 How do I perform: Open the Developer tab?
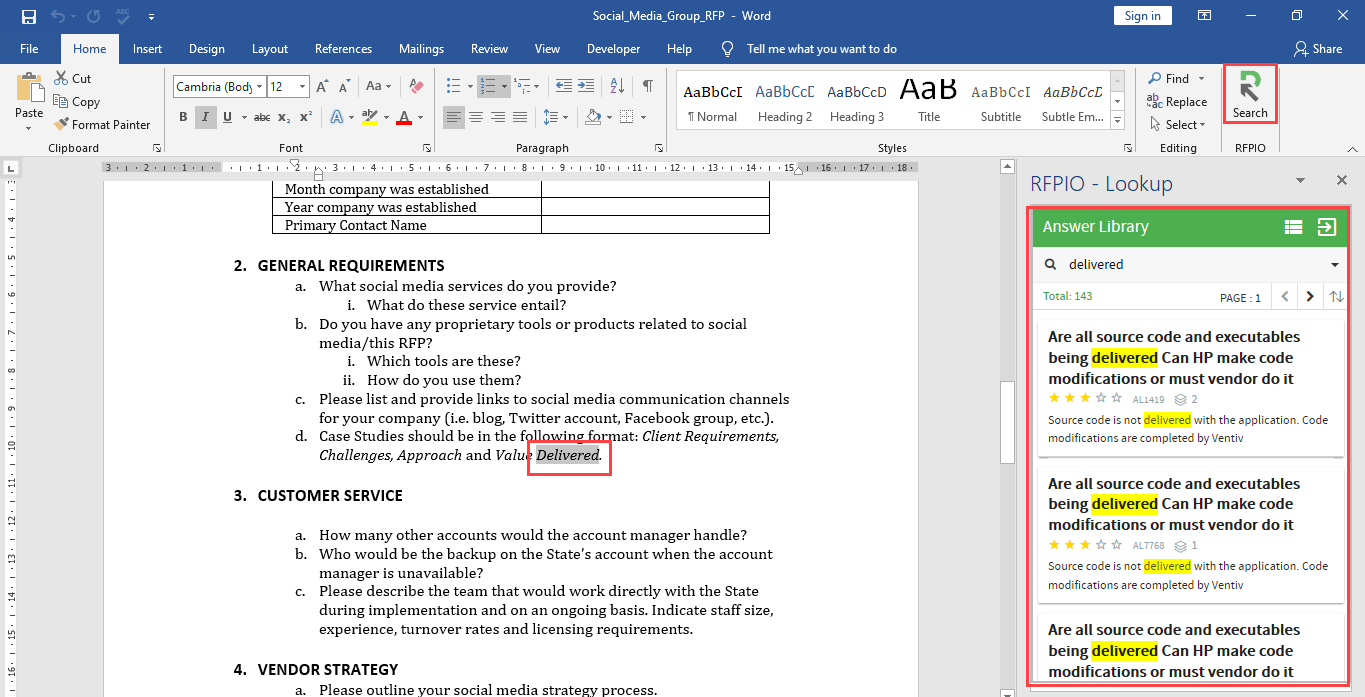[x=613, y=48]
